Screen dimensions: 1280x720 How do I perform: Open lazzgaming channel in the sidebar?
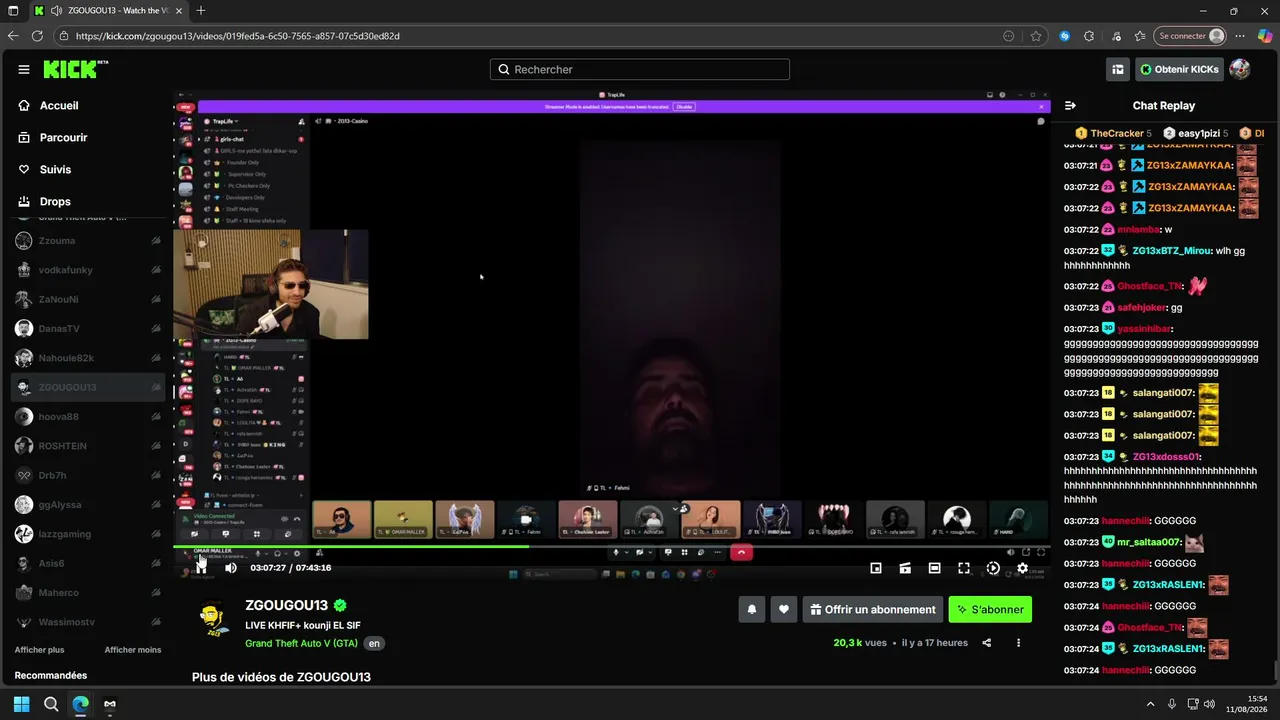pos(88,534)
